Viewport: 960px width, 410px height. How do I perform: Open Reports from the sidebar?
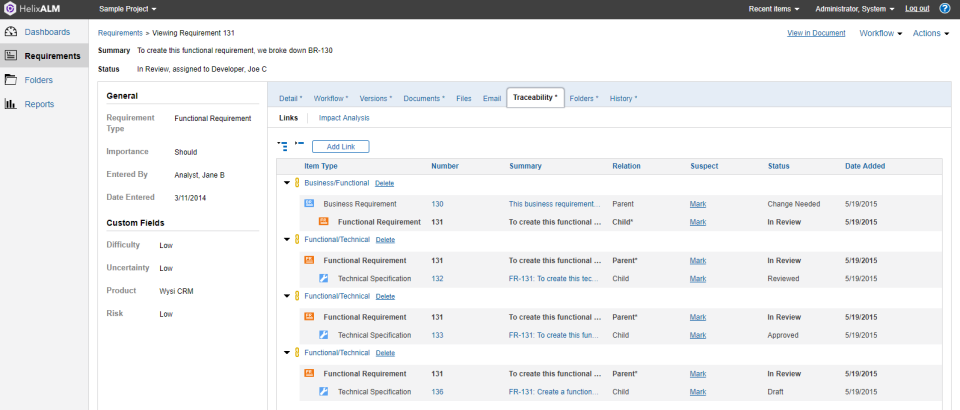(x=39, y=104)
